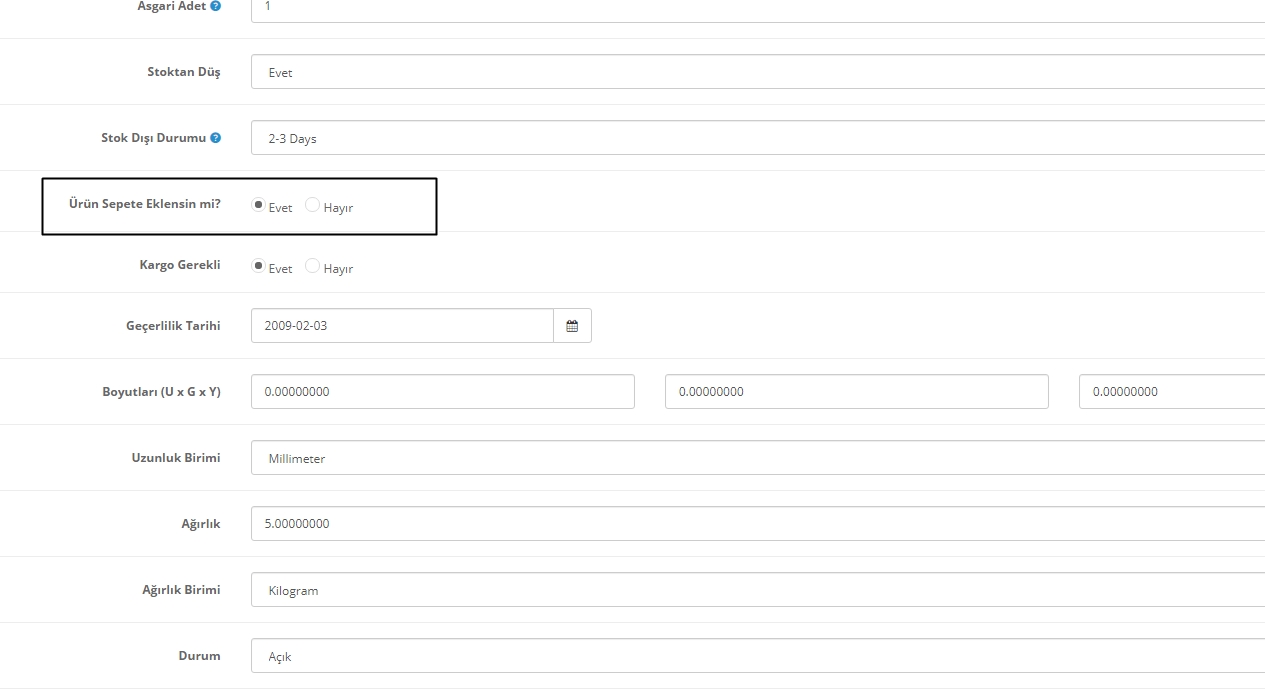This screenshot has width=1265, height=696.
Task: Open the Ağırlık Birimi Kilogram dropdown
Action: (x=758, y=590)
